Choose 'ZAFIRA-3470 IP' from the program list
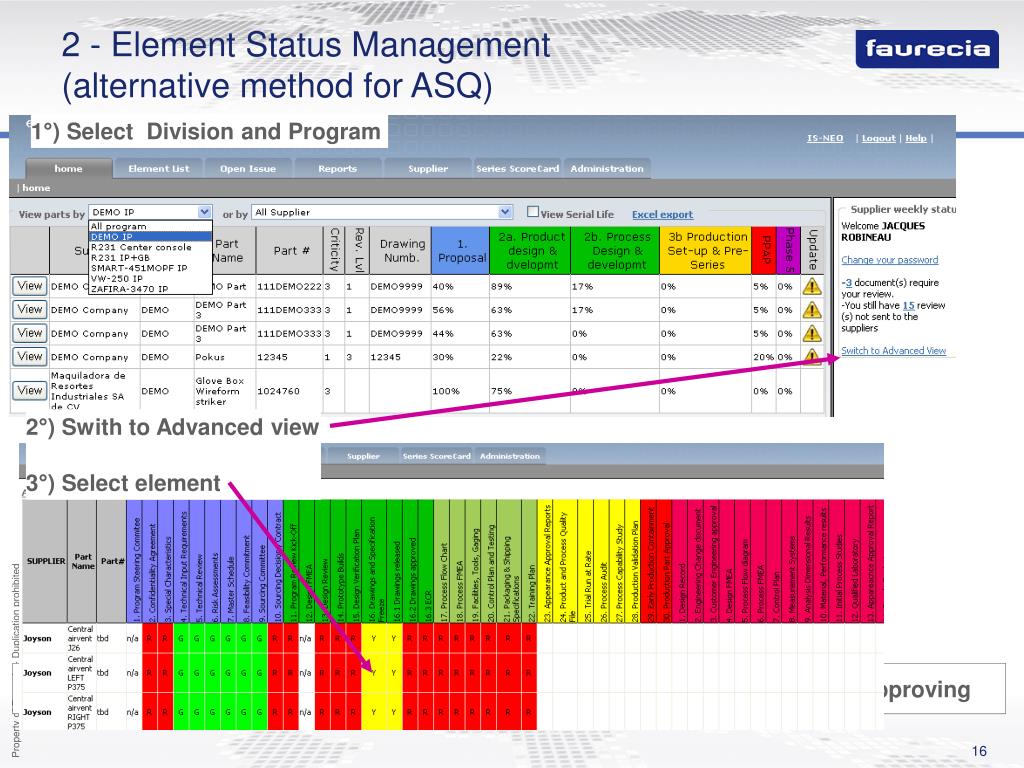The height and width of the screenshot is (768, 1024). tap(150, 289)
